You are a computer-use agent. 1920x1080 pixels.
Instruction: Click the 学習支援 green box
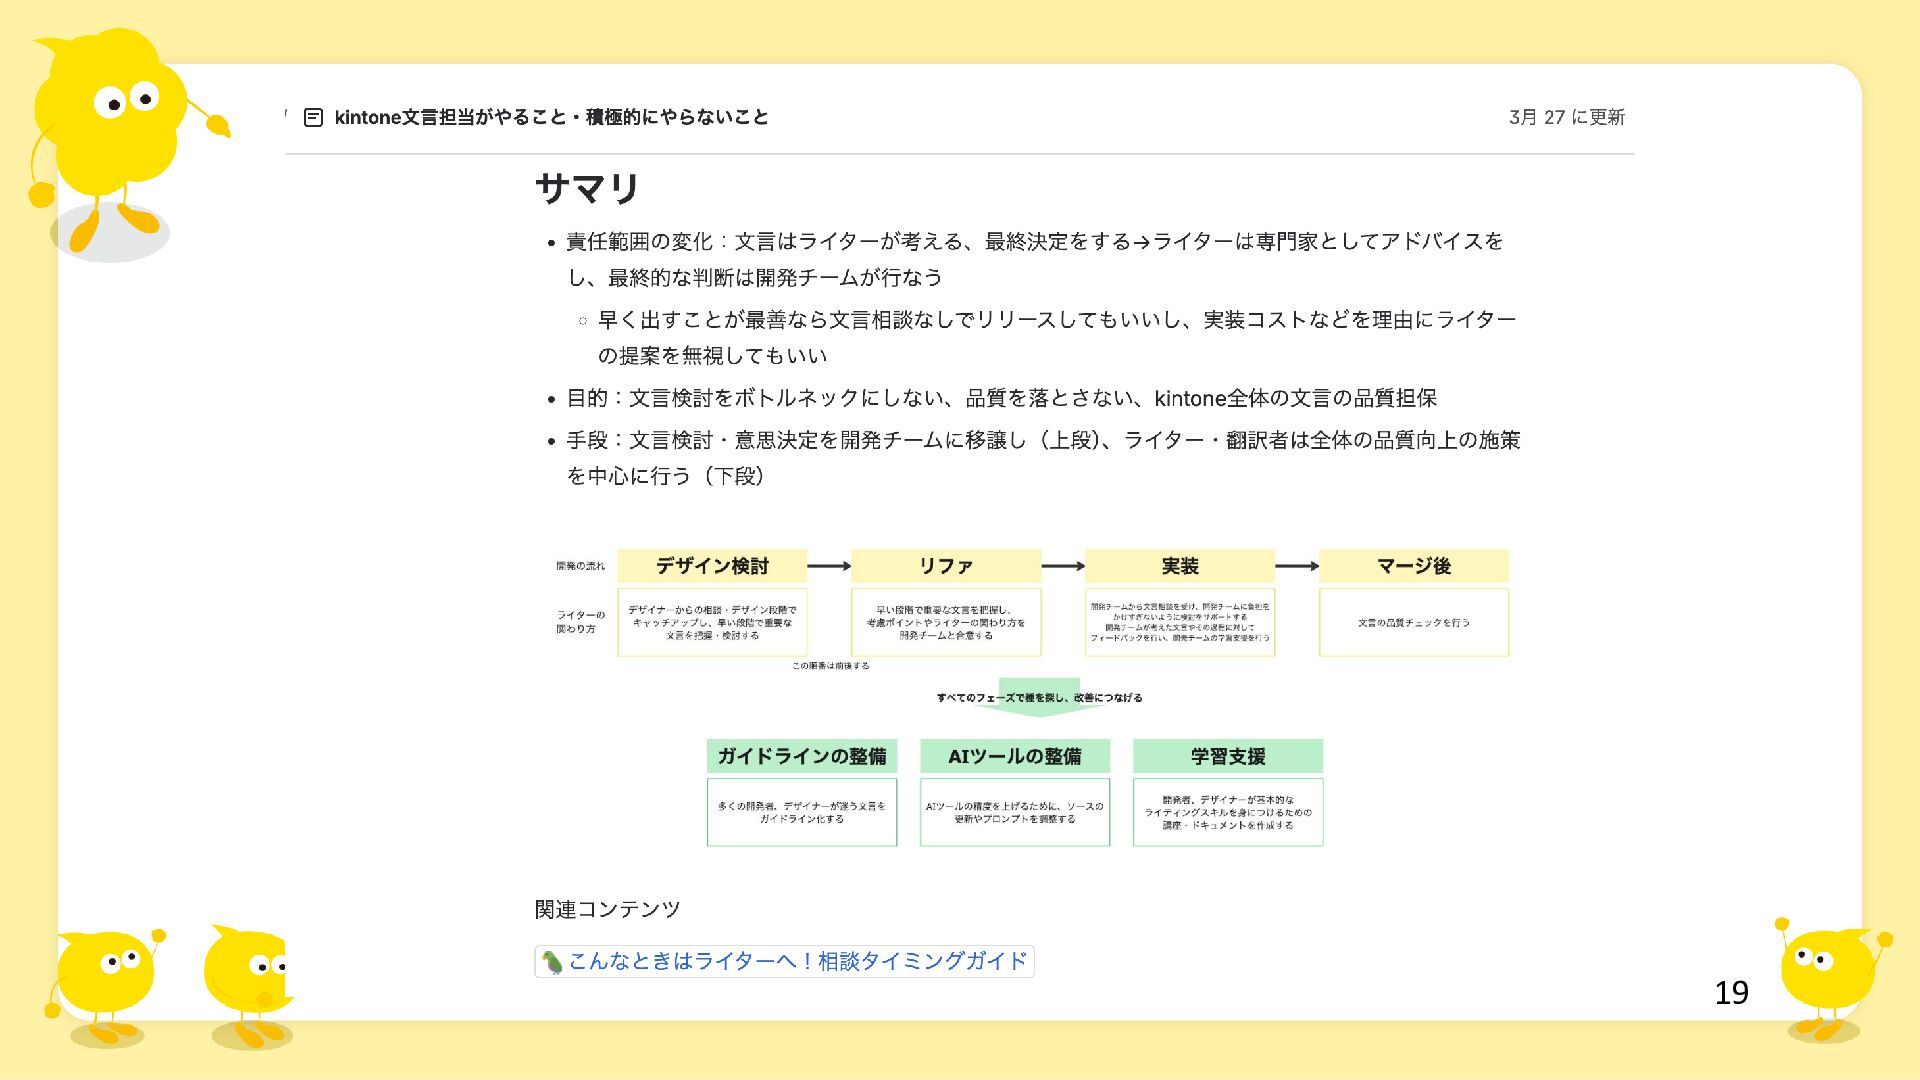[1227, 756]
